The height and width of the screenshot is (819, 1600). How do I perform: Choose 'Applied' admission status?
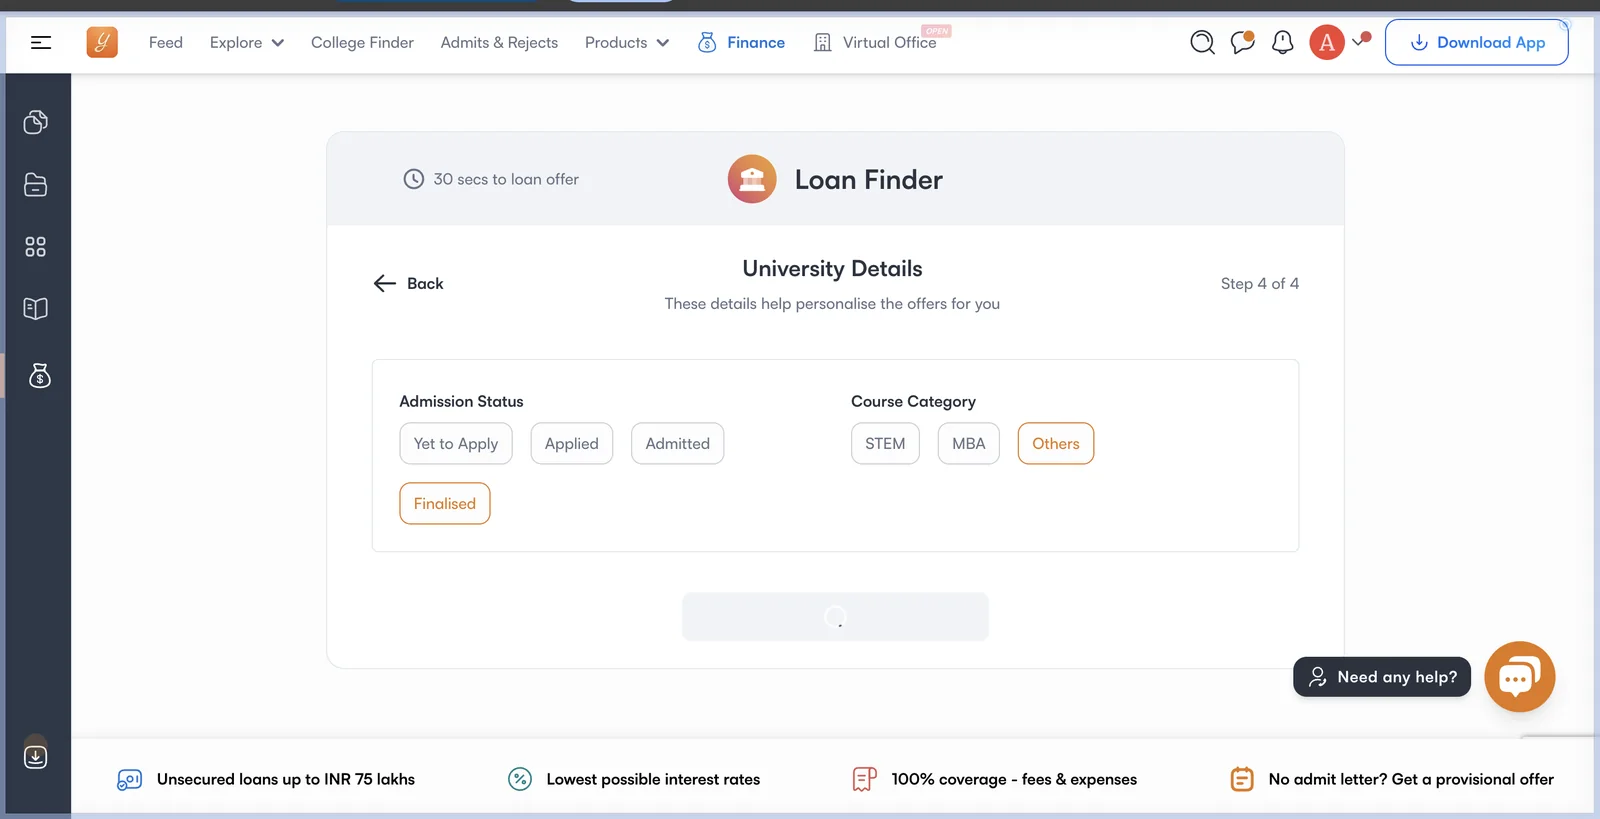coord(572,444)
